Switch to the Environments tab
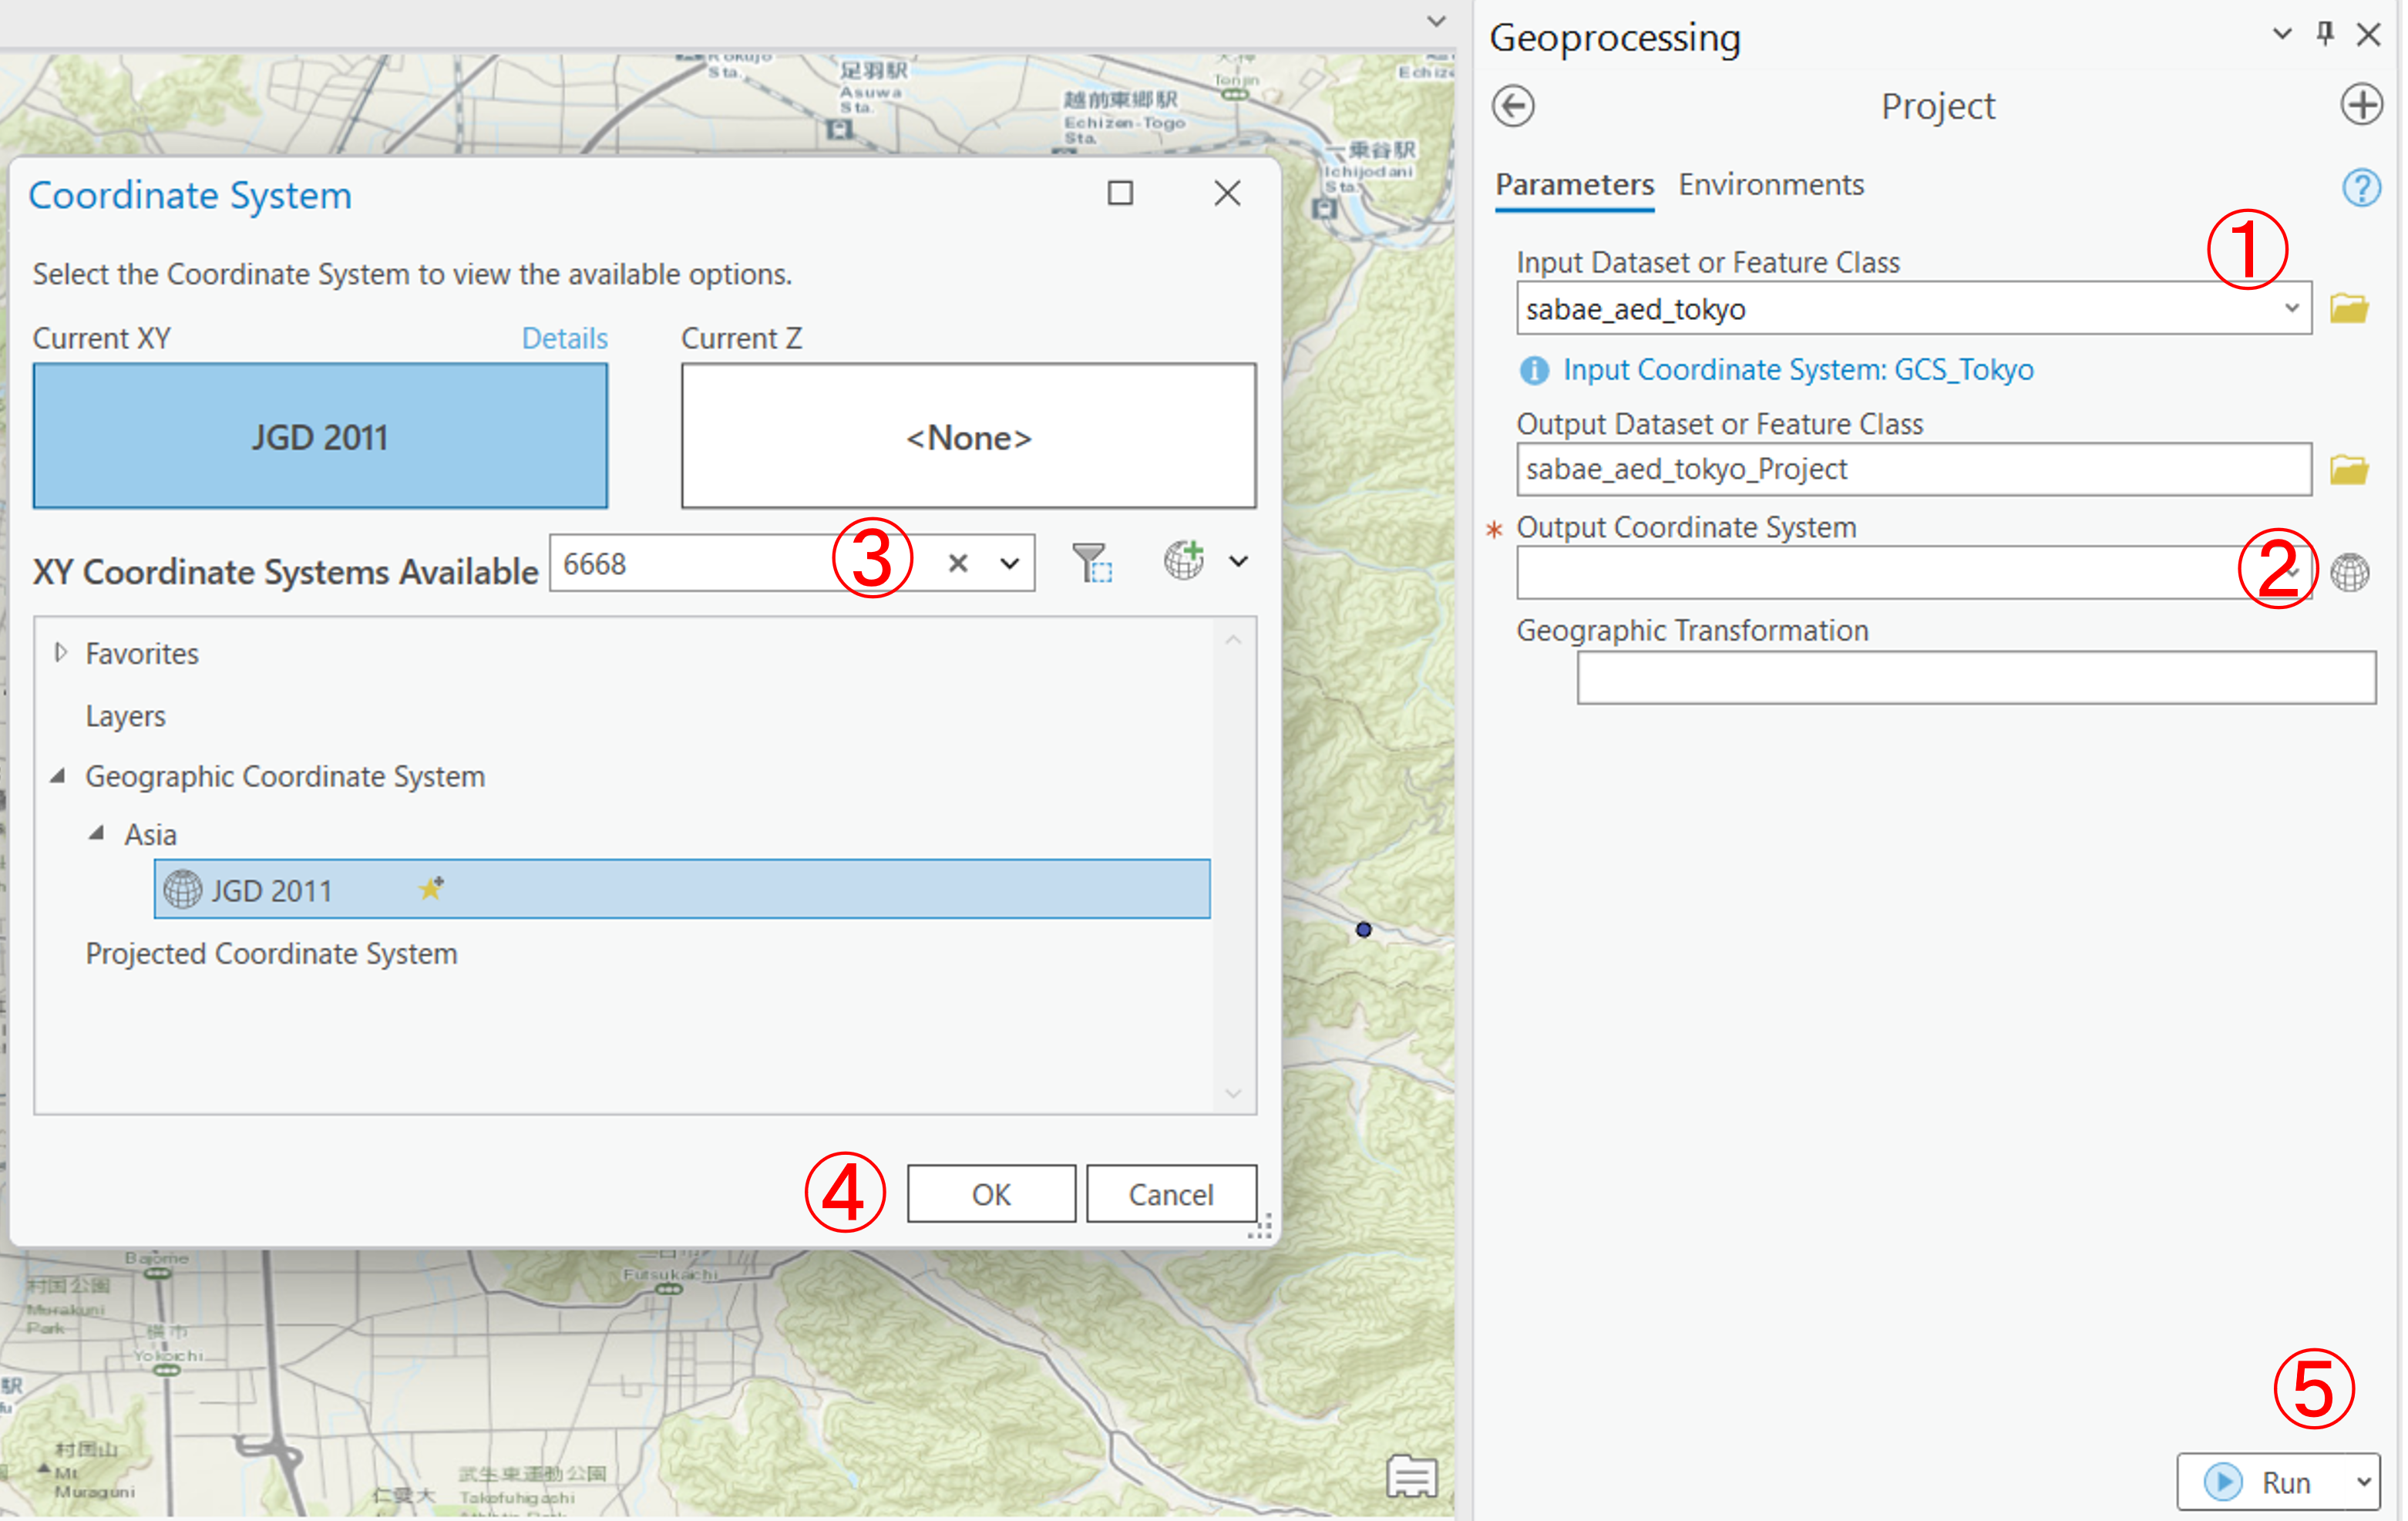The width and height of the screenshot is (2408, 1521). (1771, 185)
